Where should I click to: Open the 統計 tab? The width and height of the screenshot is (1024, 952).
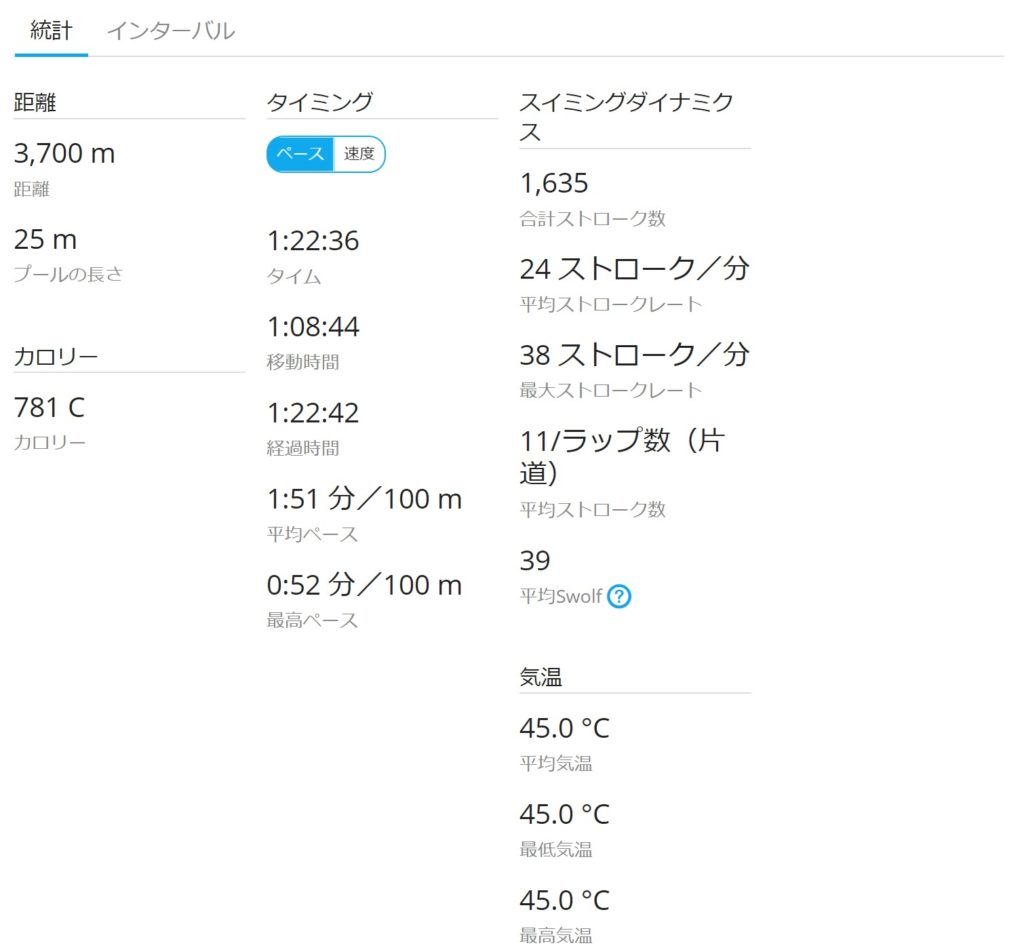point(51,30)
